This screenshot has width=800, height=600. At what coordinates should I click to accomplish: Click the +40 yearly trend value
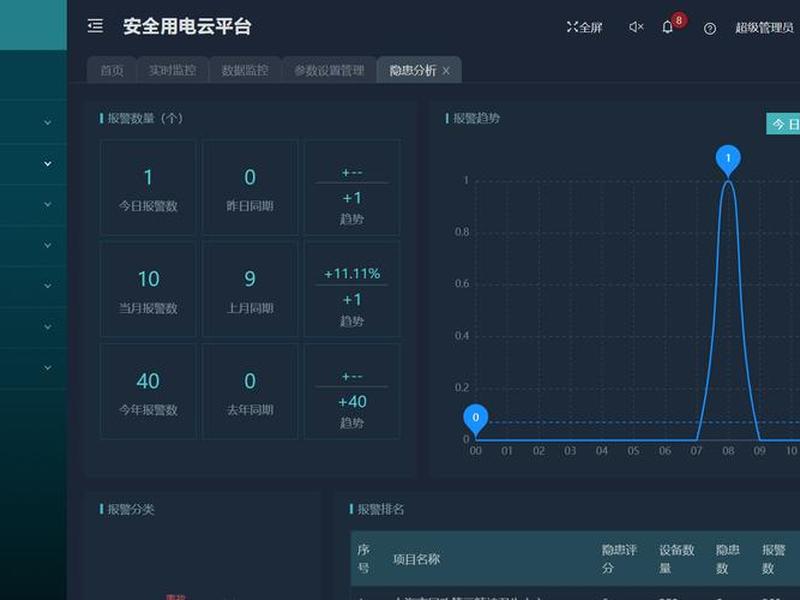[x=352, y=402]
